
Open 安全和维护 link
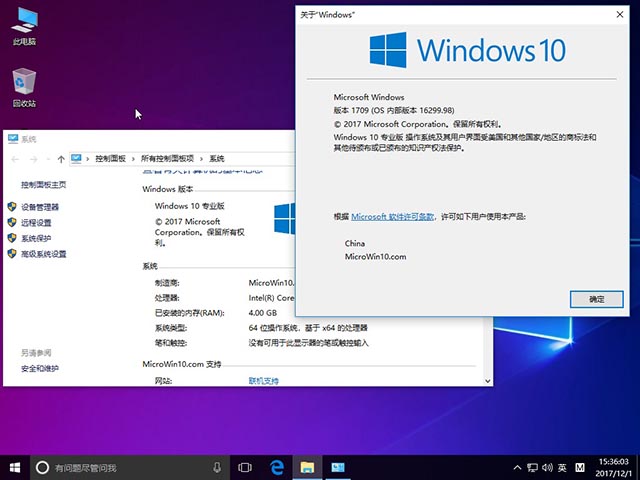(x=40, y=369)
